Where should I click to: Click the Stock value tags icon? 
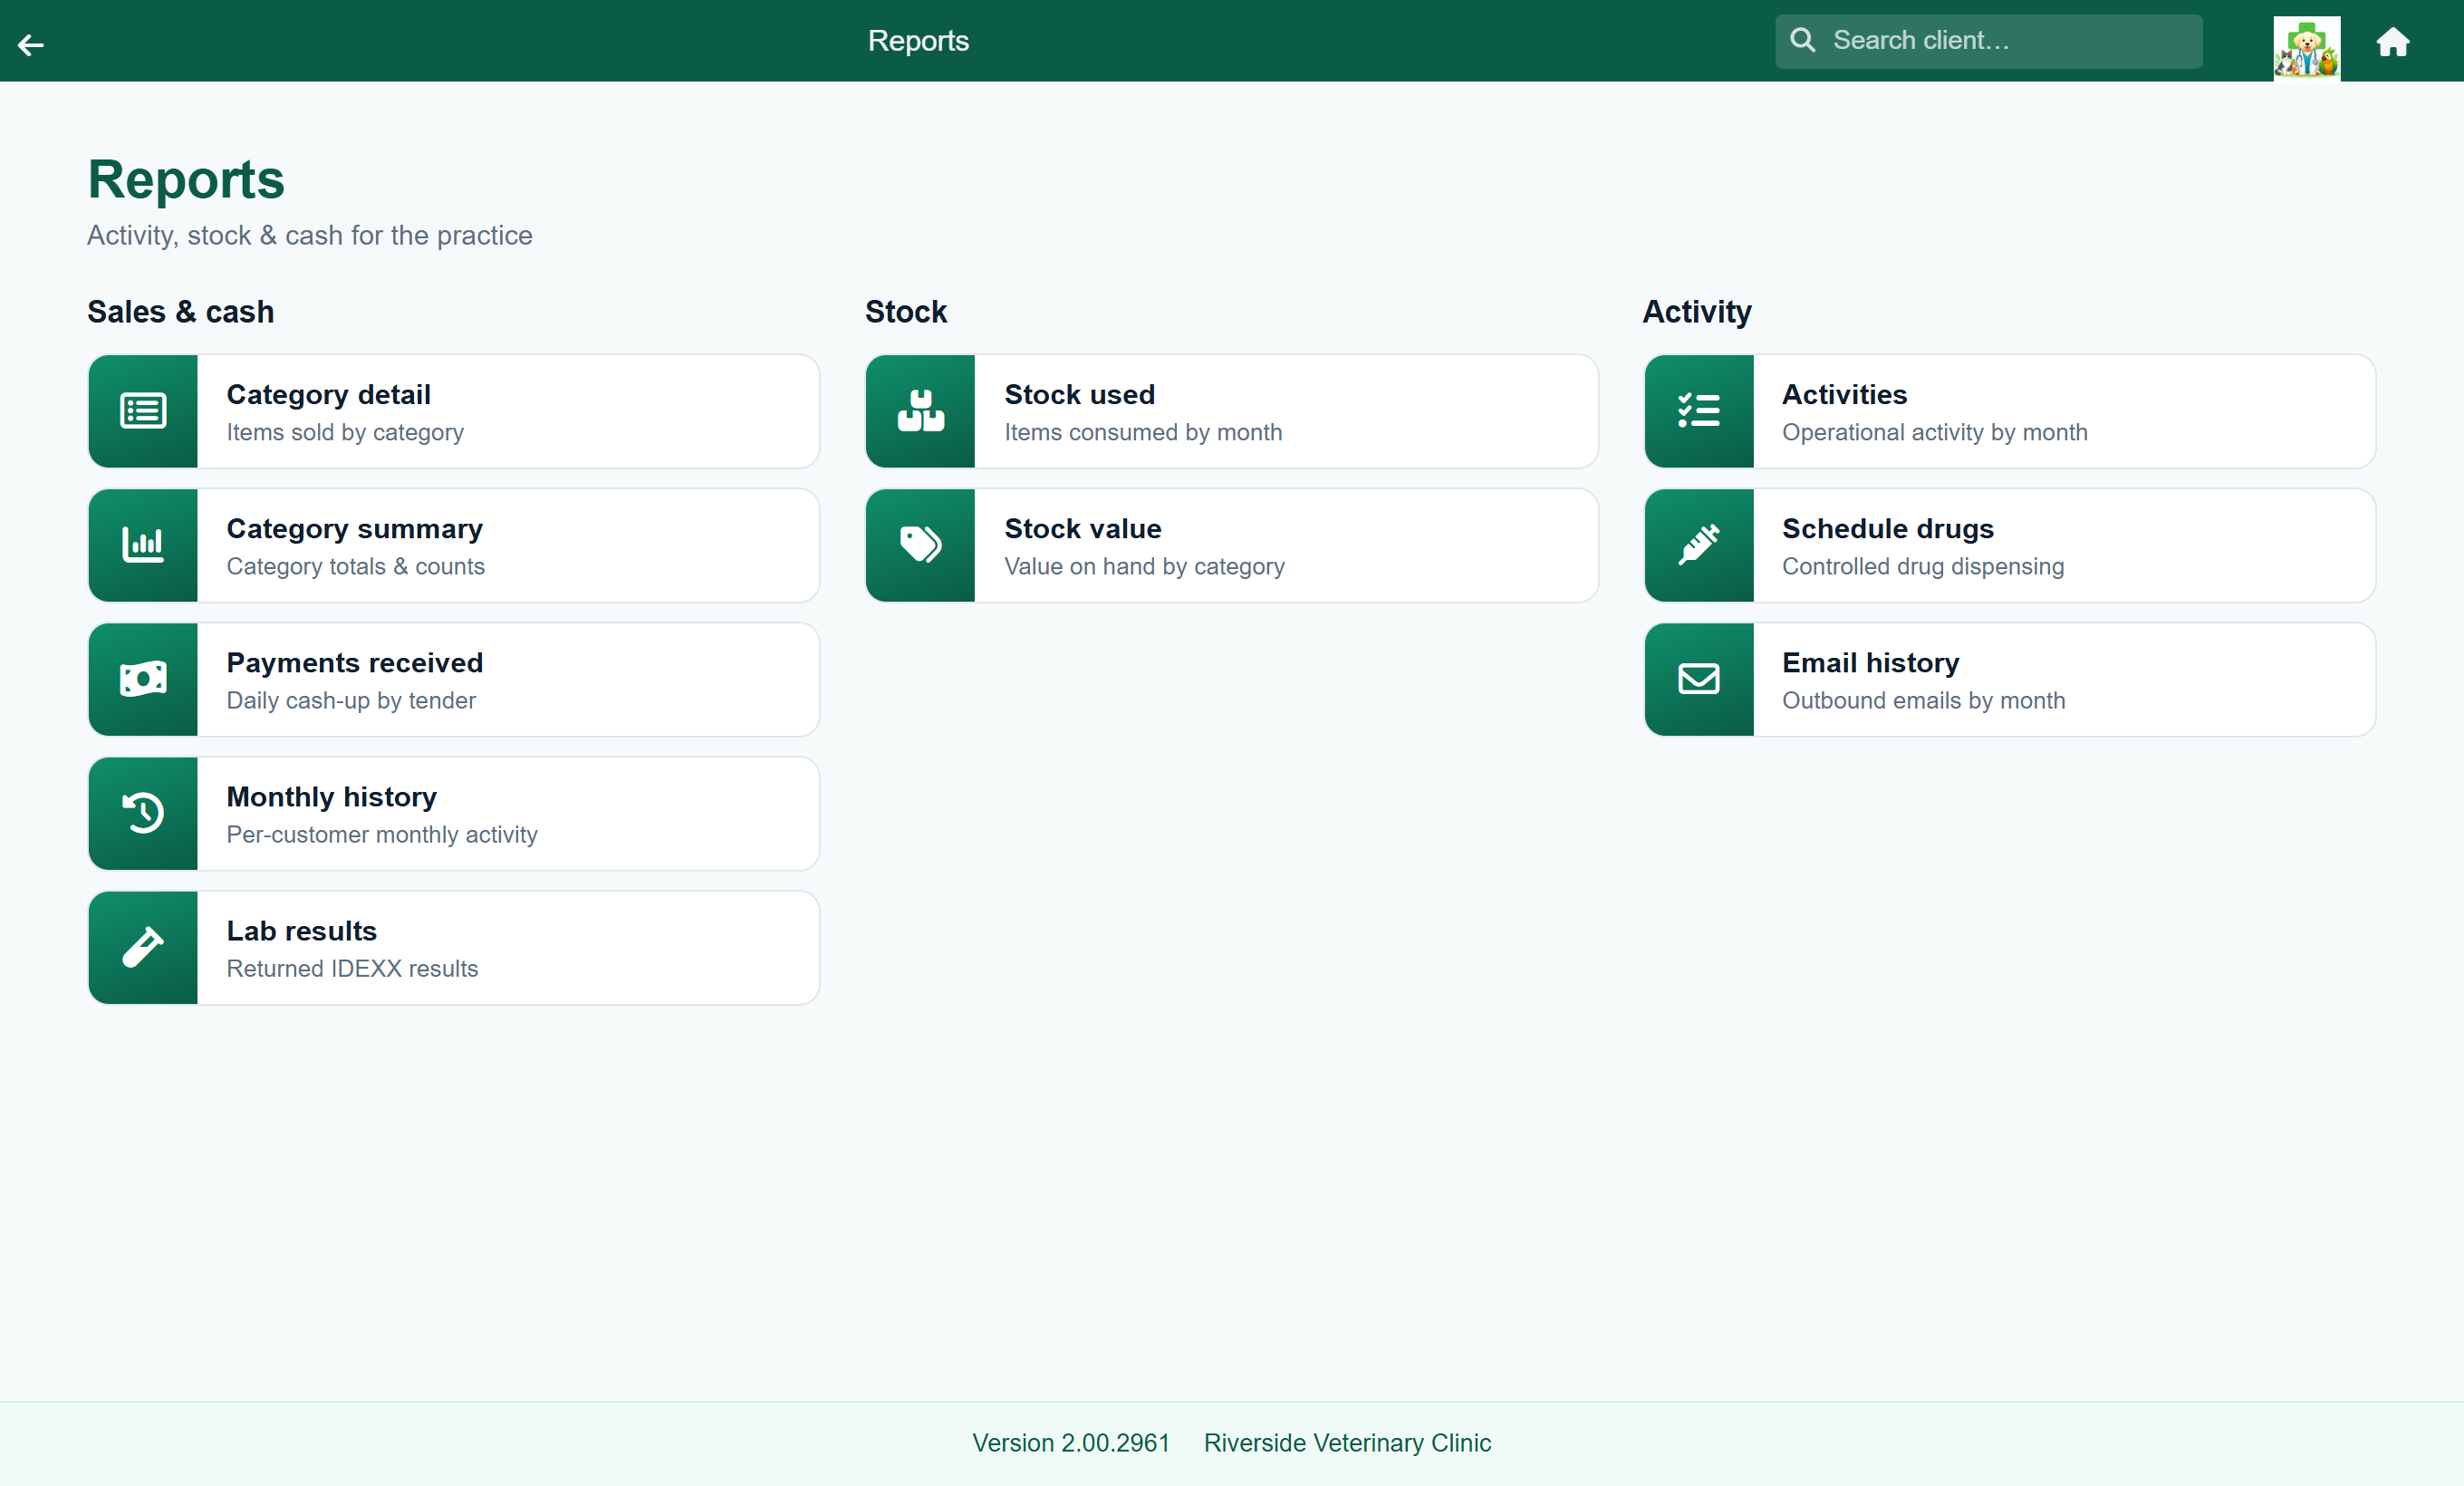click(x=920, y=545)
